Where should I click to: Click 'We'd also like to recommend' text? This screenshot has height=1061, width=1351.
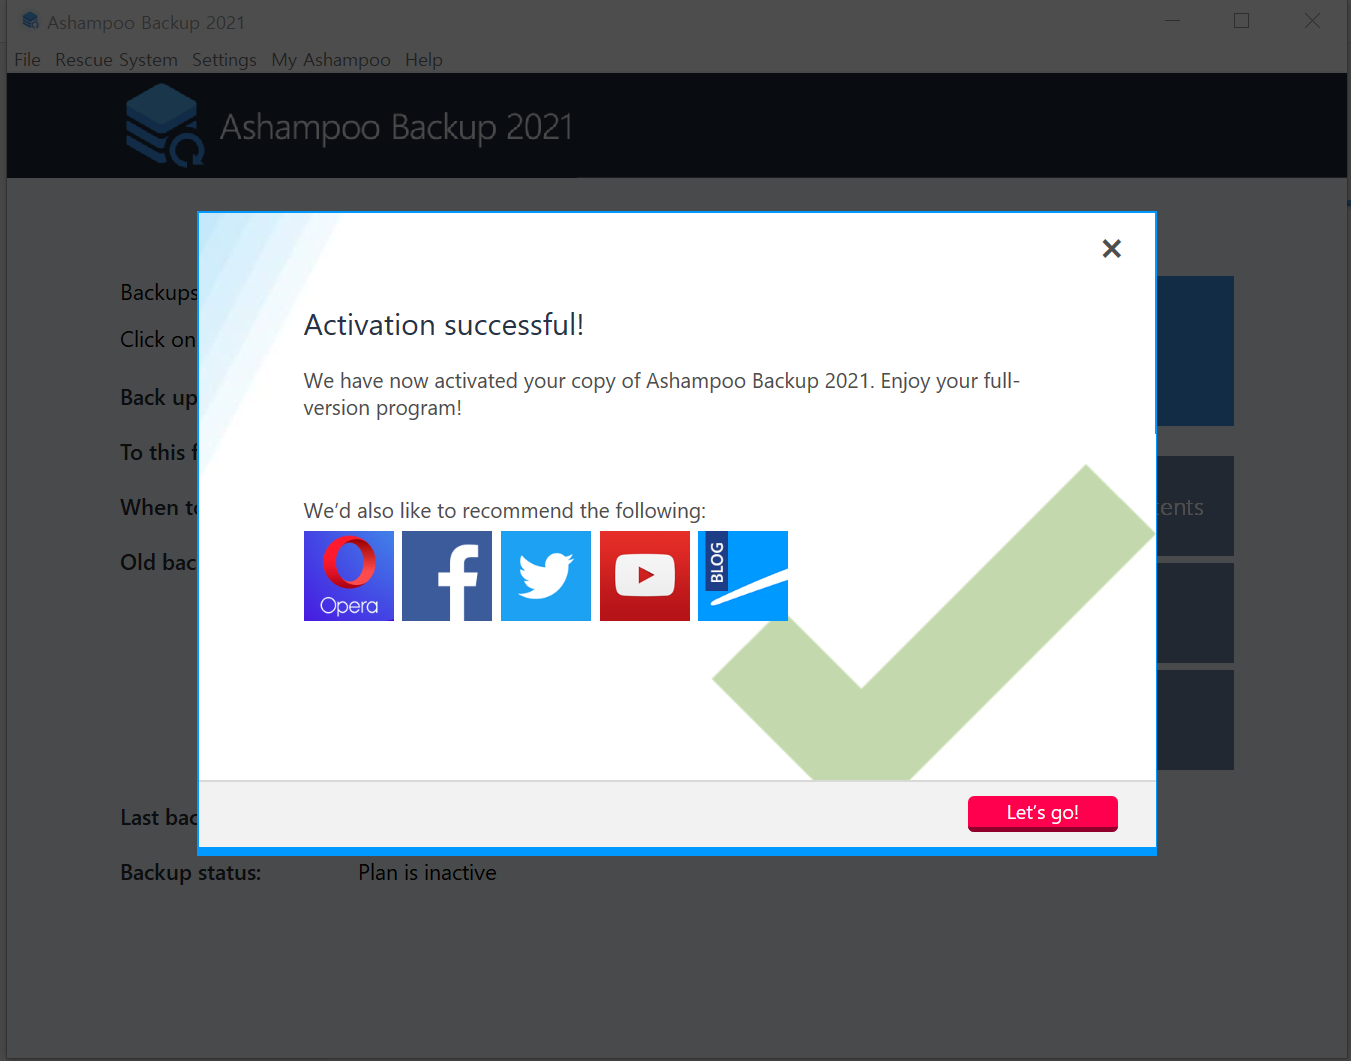click(505, 511)
